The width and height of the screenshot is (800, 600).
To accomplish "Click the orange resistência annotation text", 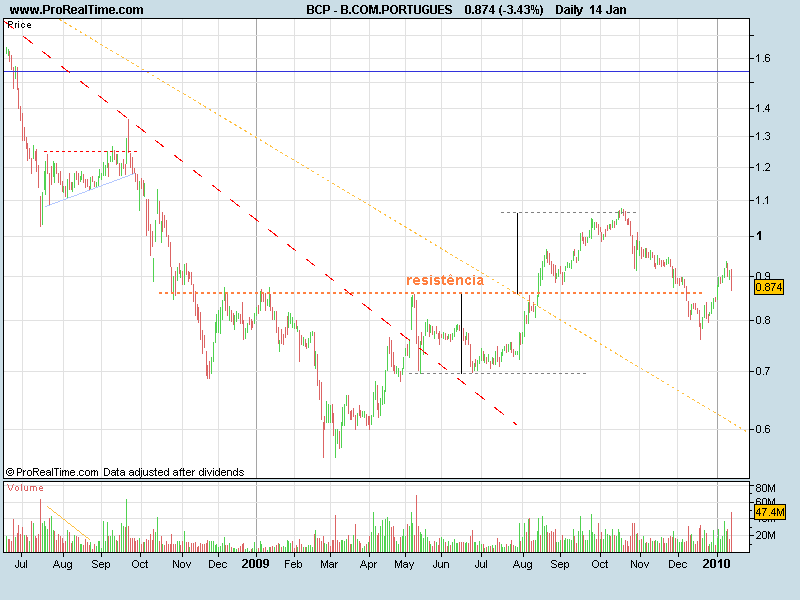I will click(445, 280).
